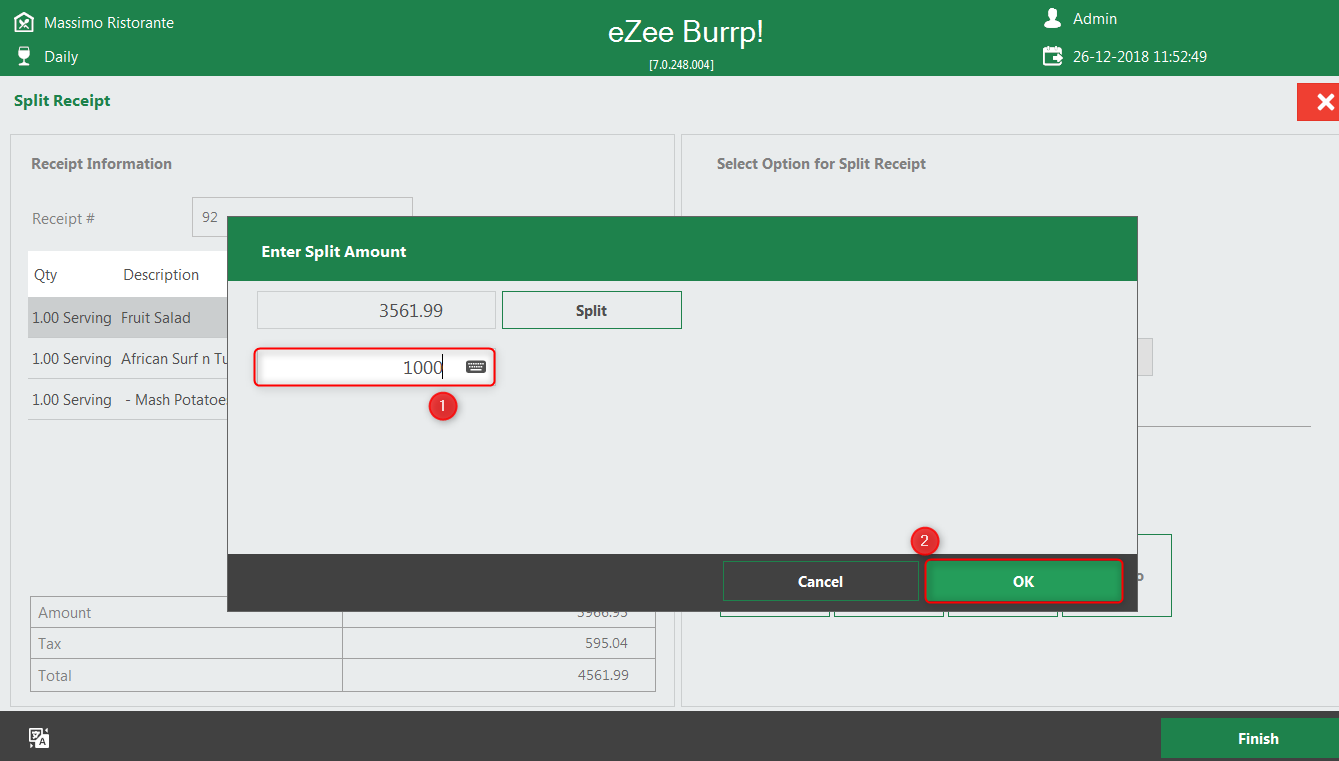The width and height of the screenshot is (1339, 761).
Task: Click the Tax value 595.04
Action: pos(607,643)
